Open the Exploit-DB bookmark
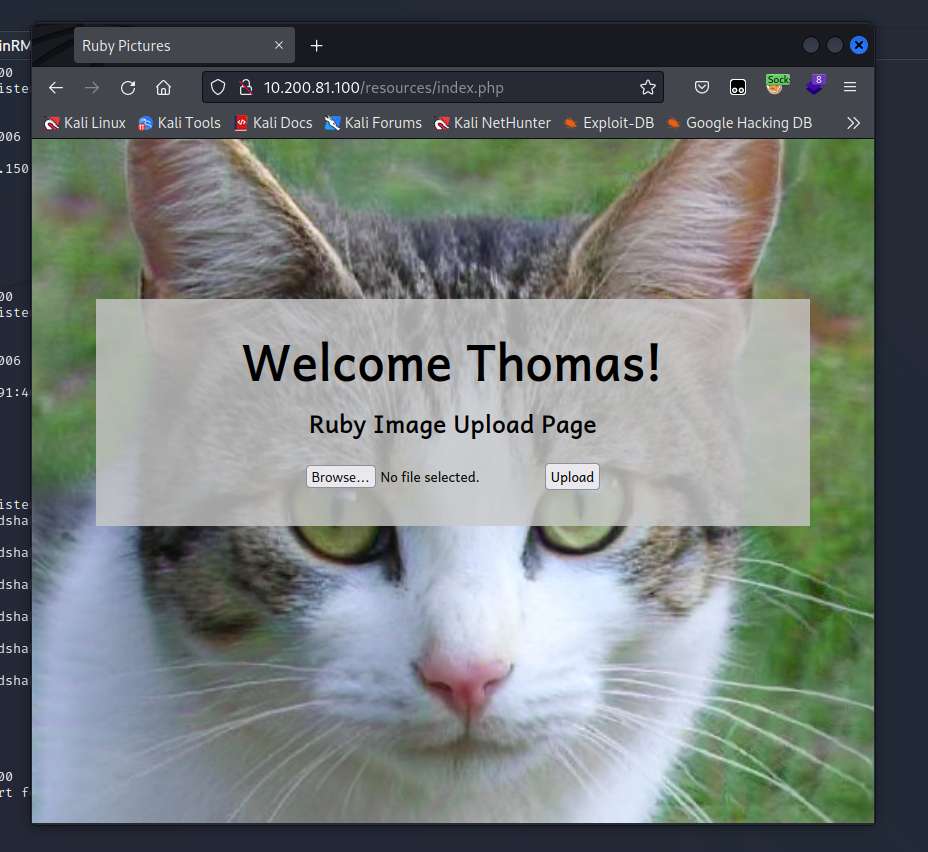Screen dimensions: 928x852 coord(609,123)
